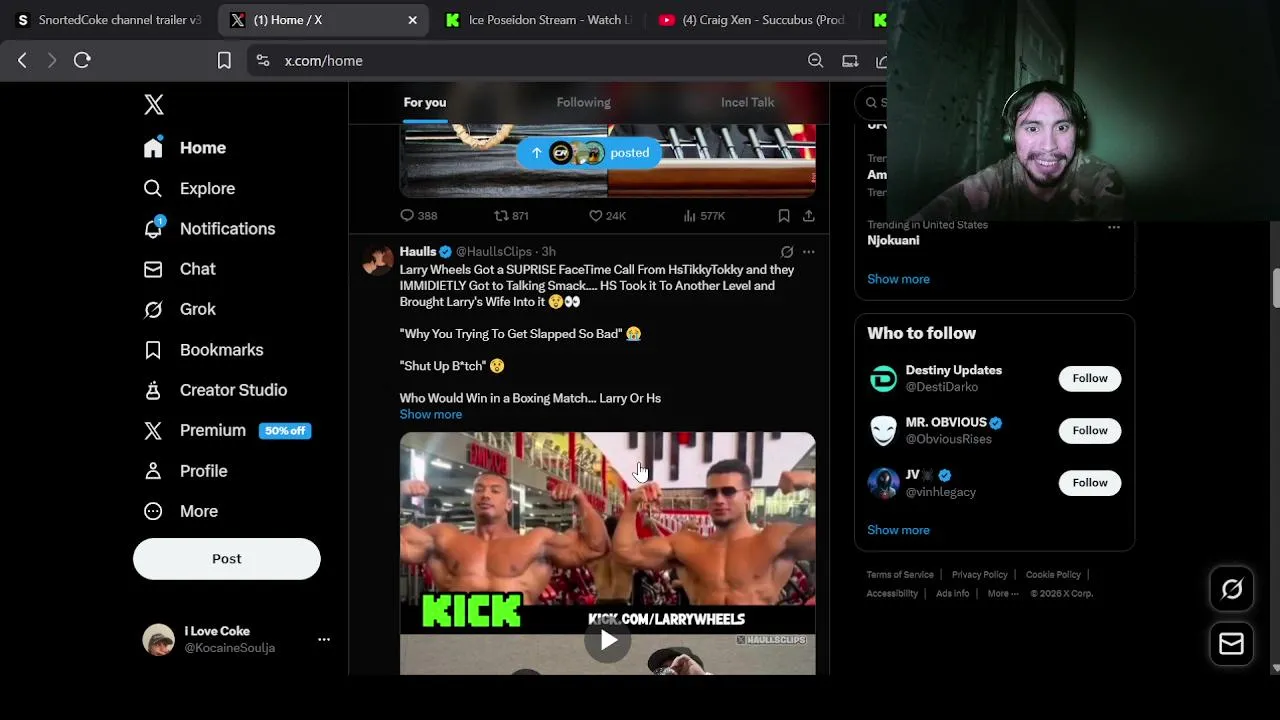Follow JV @vinhlegacy
1280x720 pixels.
click(x=1090, y=482)
